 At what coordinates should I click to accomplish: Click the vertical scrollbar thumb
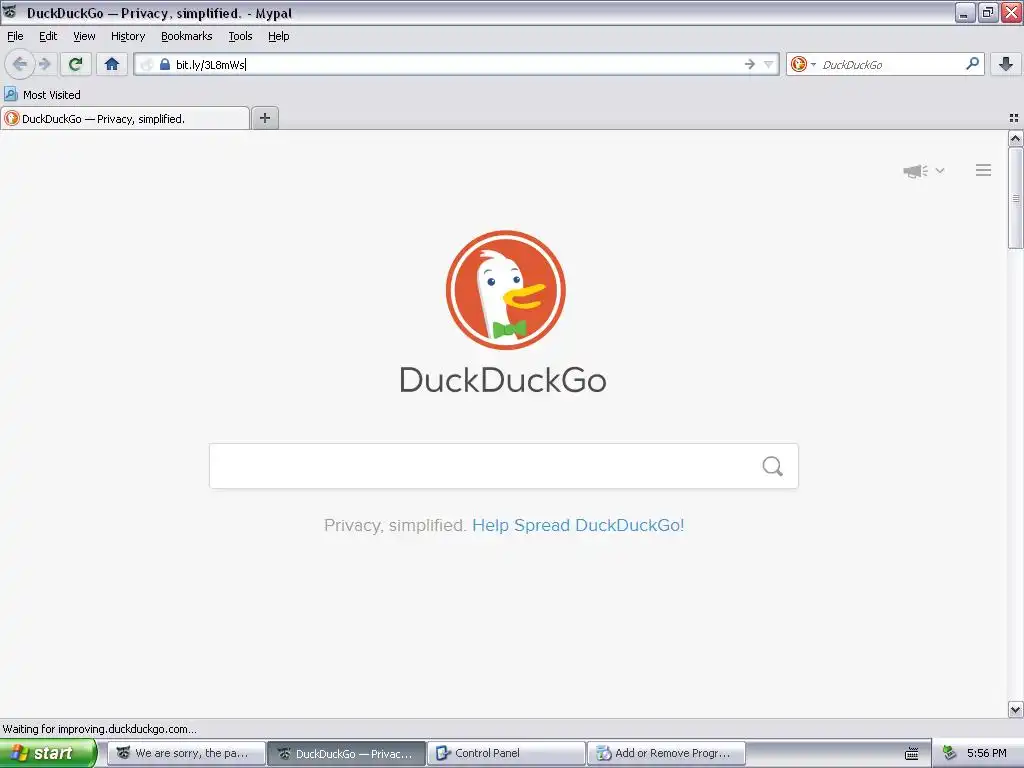(1015, 199)
